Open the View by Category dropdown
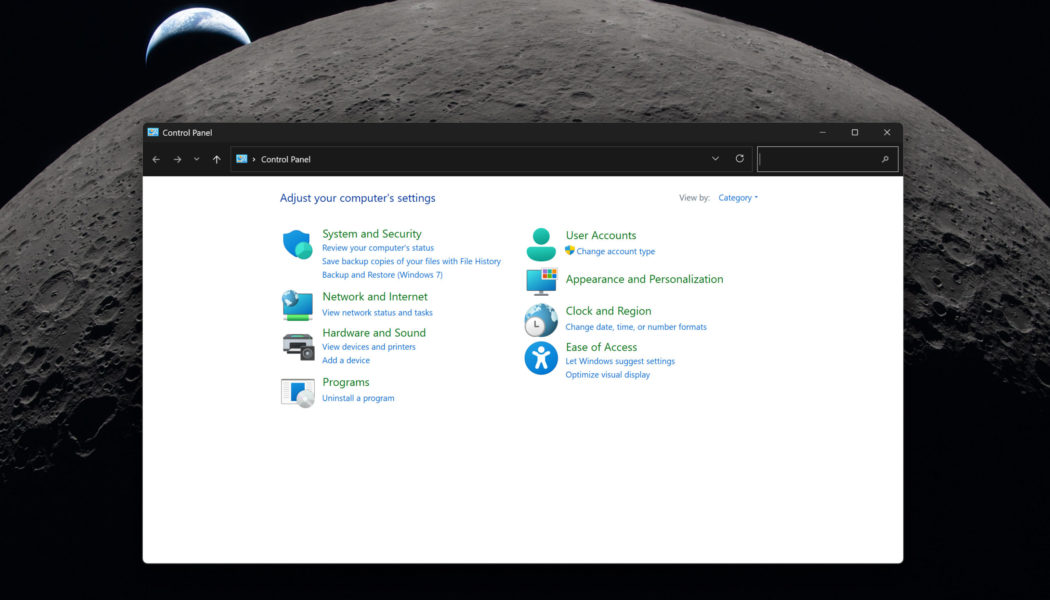Image resolution: width=1050 pixels, height=600 pixels. 738,197
